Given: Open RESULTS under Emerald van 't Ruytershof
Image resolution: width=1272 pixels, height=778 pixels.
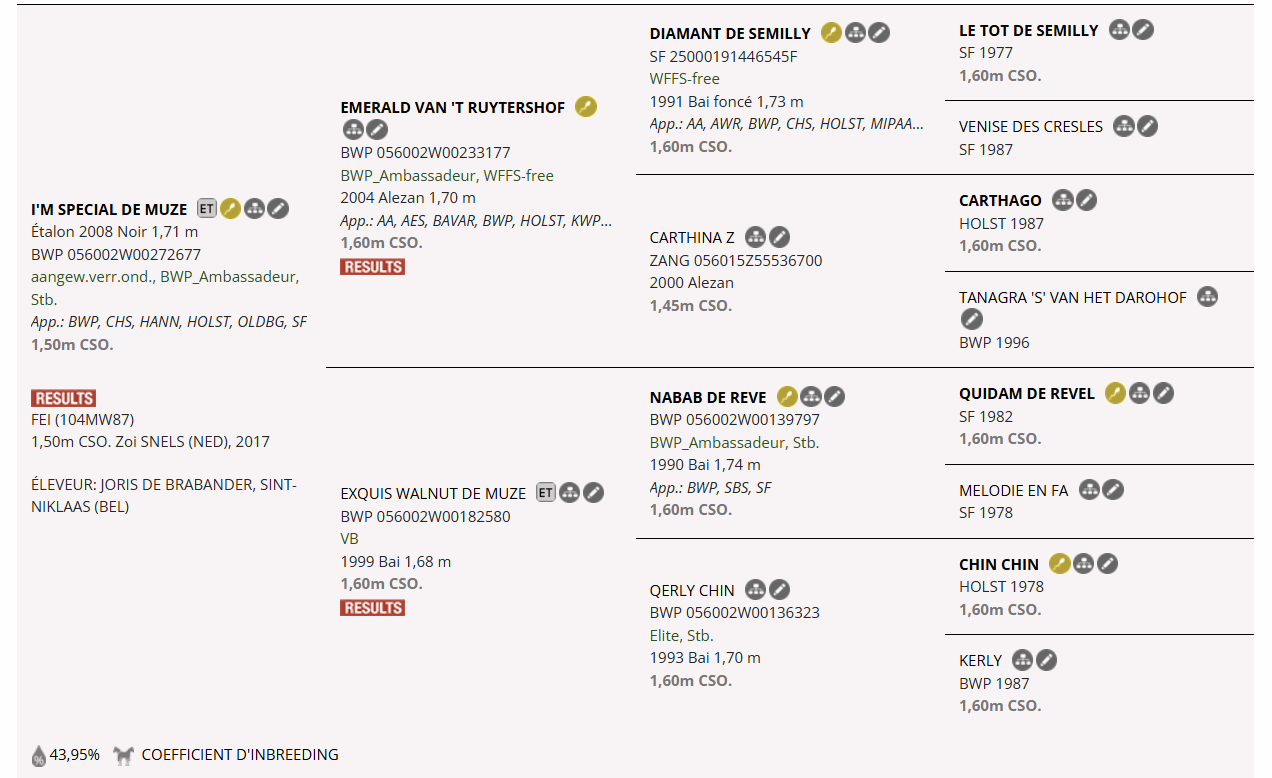Looking at the screenshot, I should tap(372, 267).
